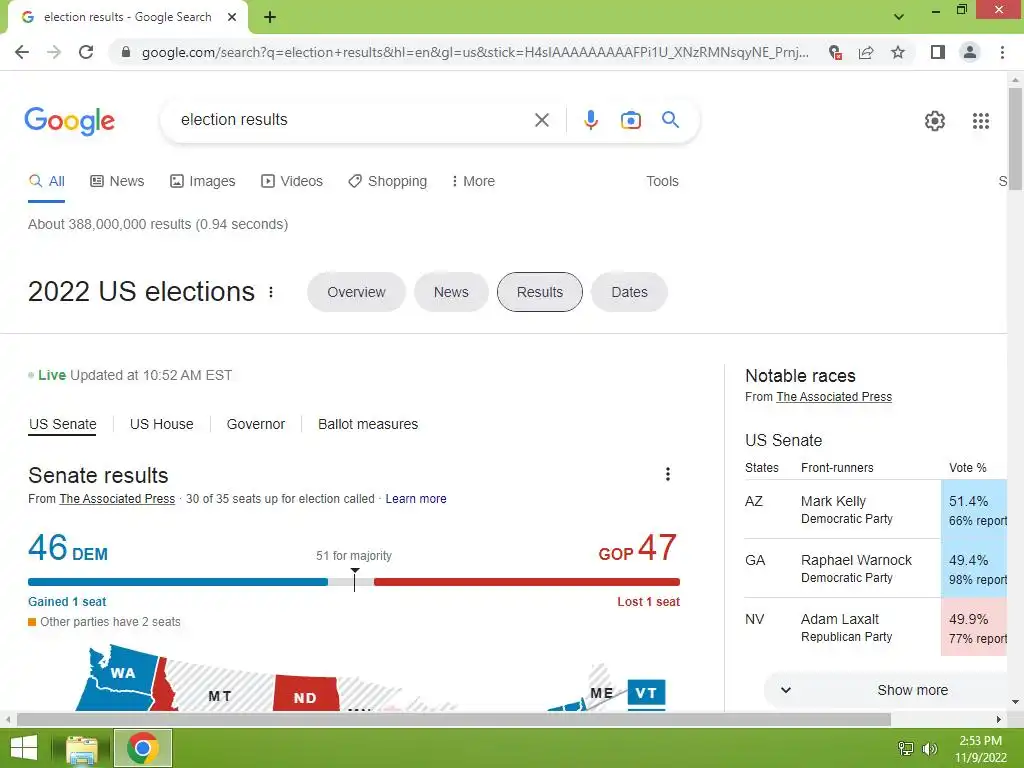Click the red GOP seats bar
The image size is (1024, 768).
(526, 582)
